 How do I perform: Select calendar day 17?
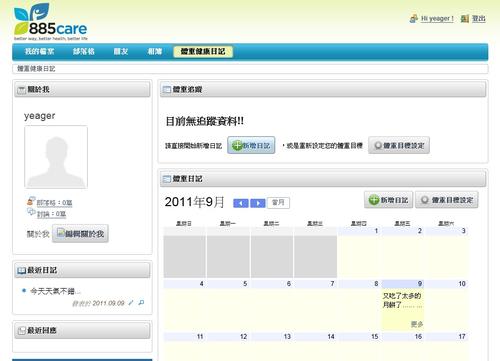(447, 347)
